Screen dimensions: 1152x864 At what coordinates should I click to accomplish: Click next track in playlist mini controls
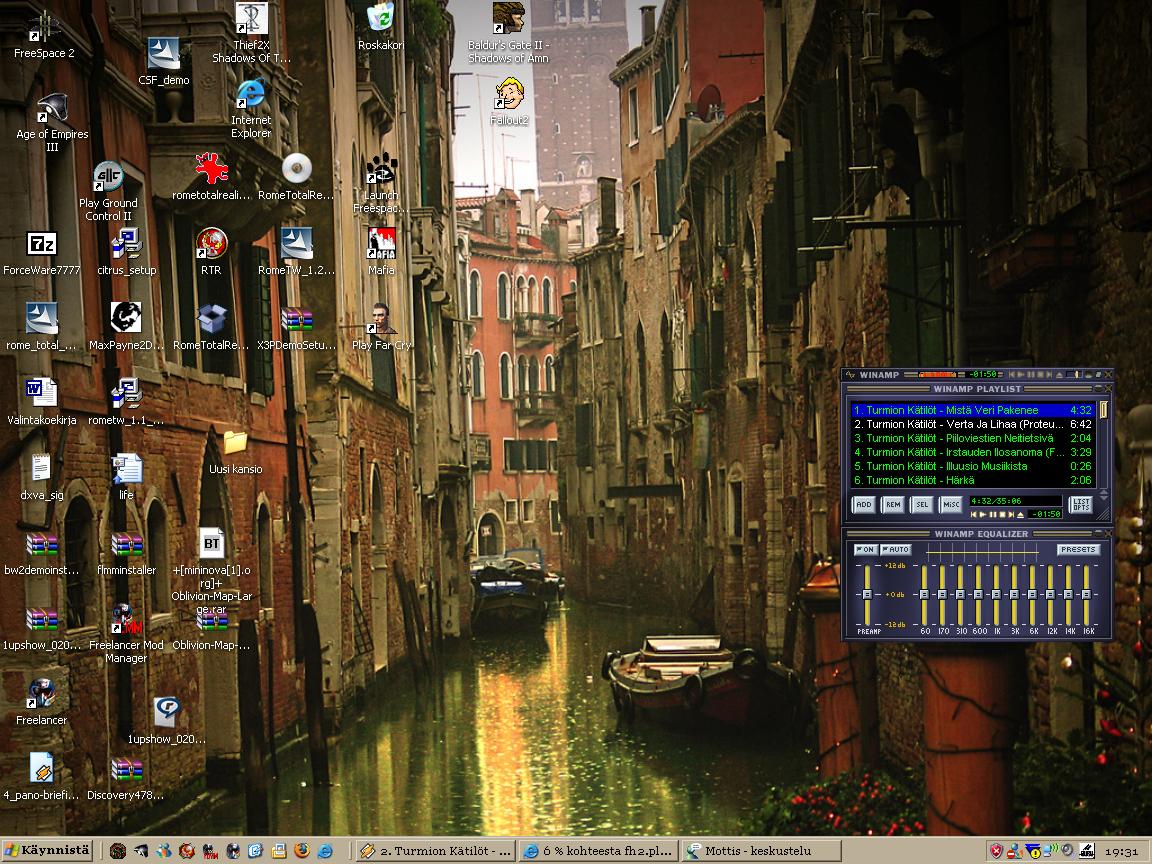click(1011, 514)
